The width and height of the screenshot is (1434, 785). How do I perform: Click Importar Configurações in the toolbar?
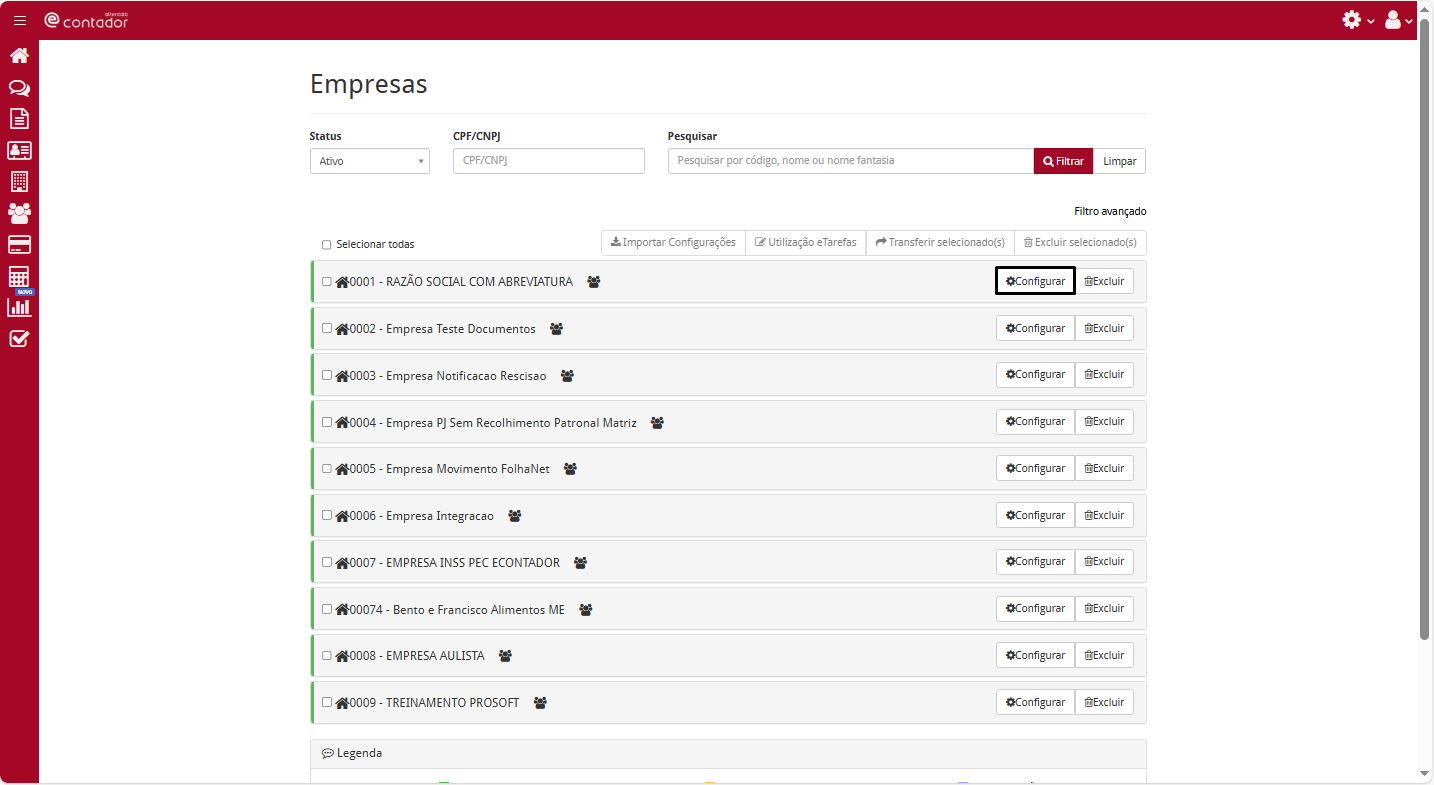coord(673,243)
